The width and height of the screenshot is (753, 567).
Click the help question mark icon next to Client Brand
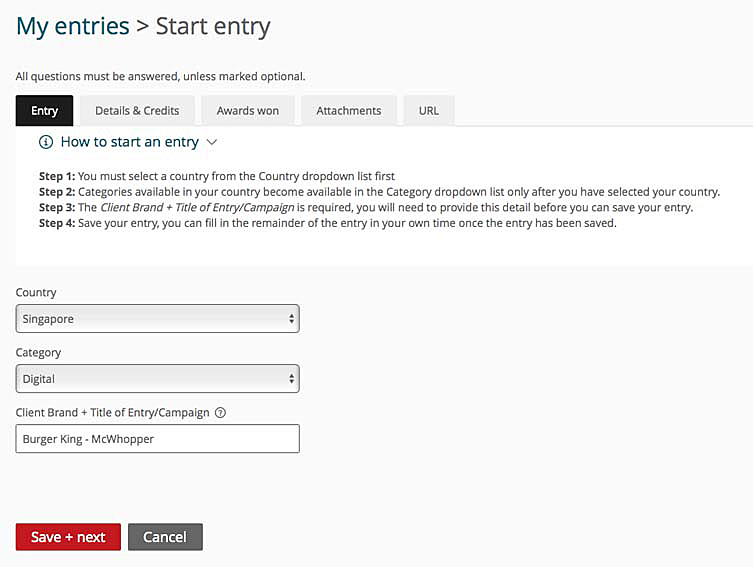pos(220,413)
